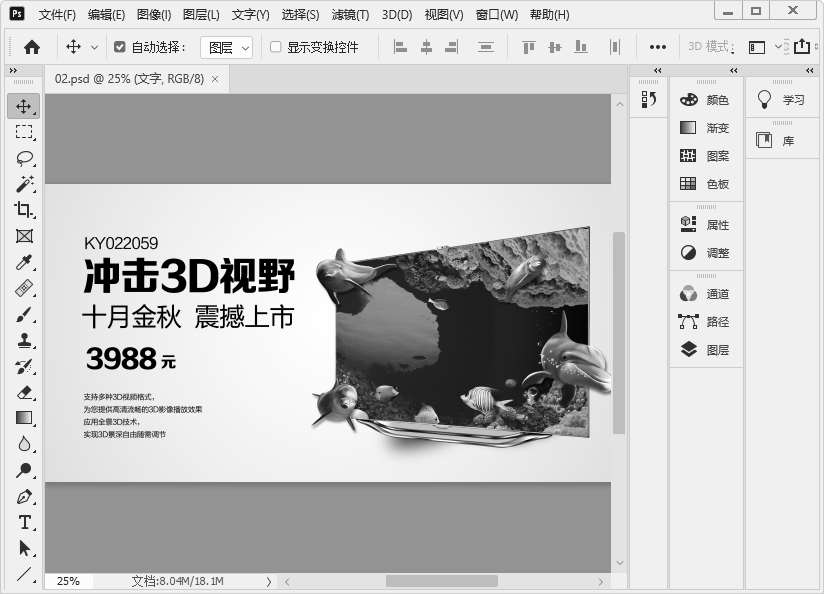Select the Pen tool

click(x=24, y=496)
